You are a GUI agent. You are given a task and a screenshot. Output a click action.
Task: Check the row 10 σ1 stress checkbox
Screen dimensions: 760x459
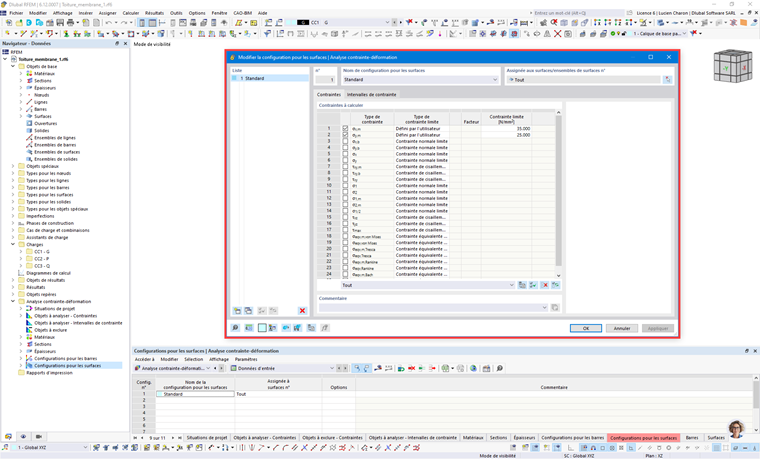[x=345, y=186]
